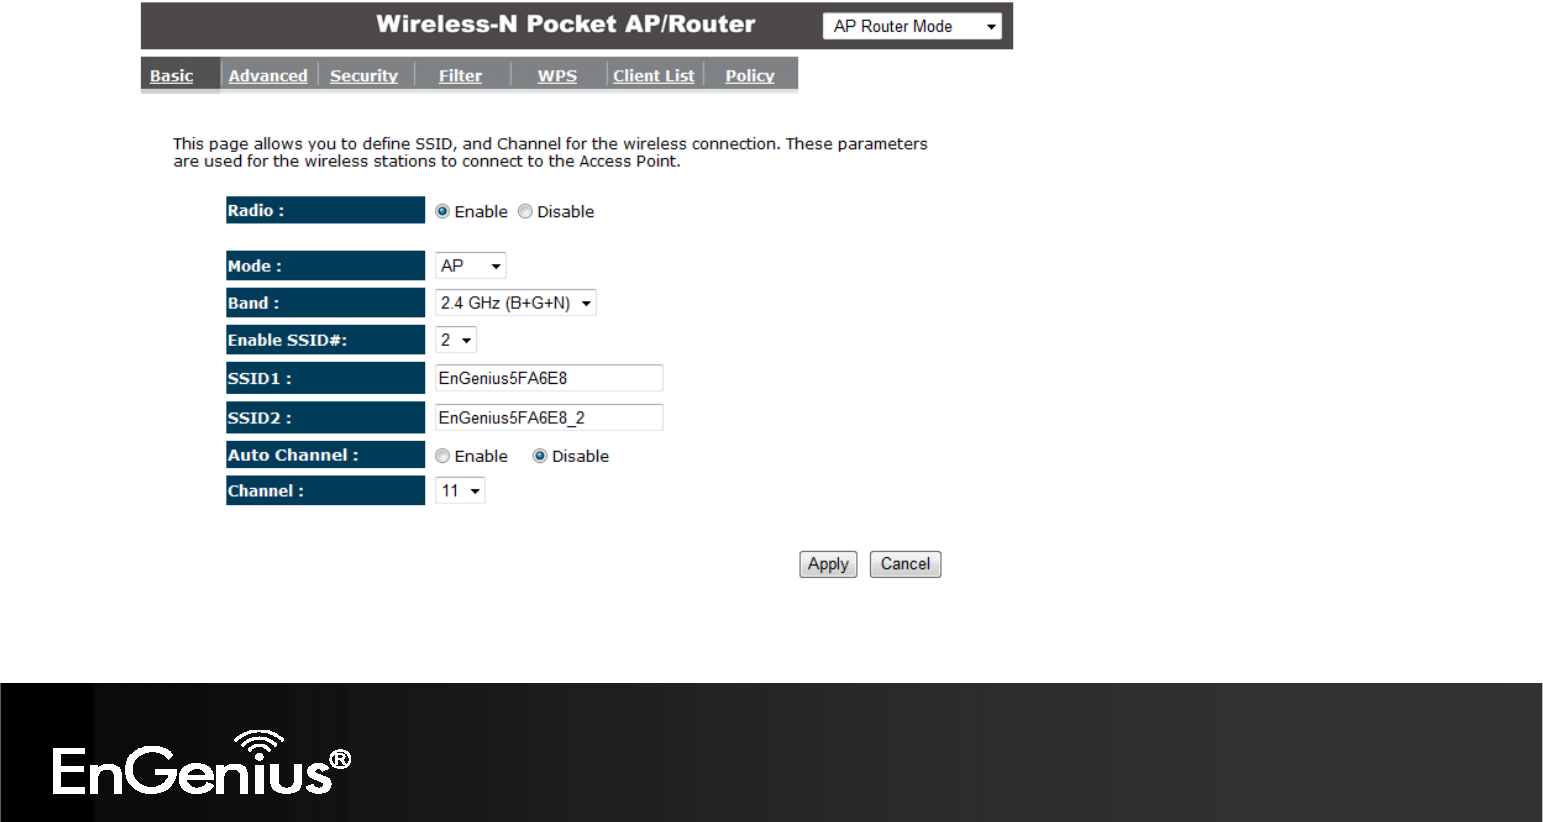Switch to the Advanced tab
1543x822 pixels.
point(268,76)
